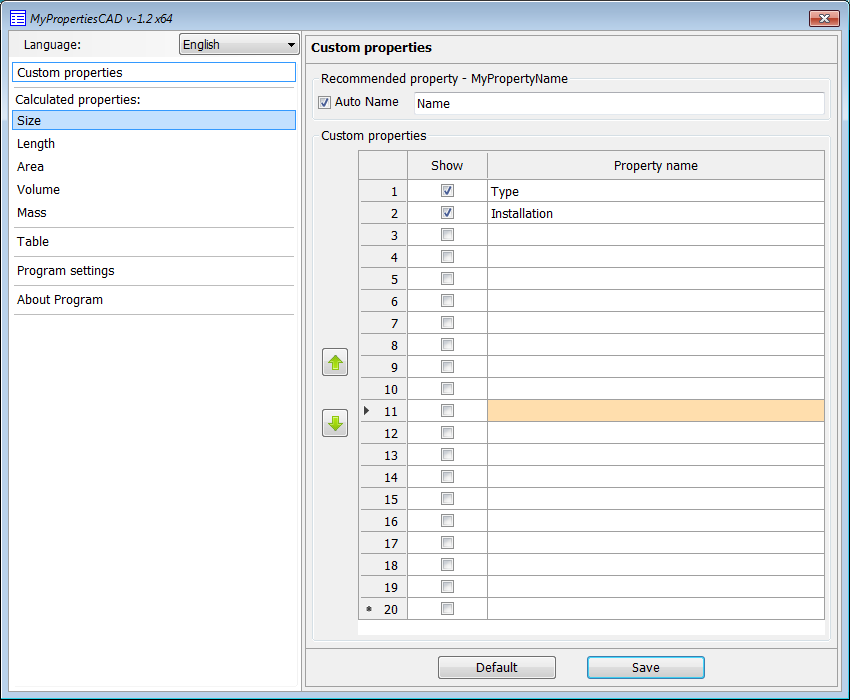Select Custom properties in sidebar
The image size is (850, 700).
[x=154, y=72]
